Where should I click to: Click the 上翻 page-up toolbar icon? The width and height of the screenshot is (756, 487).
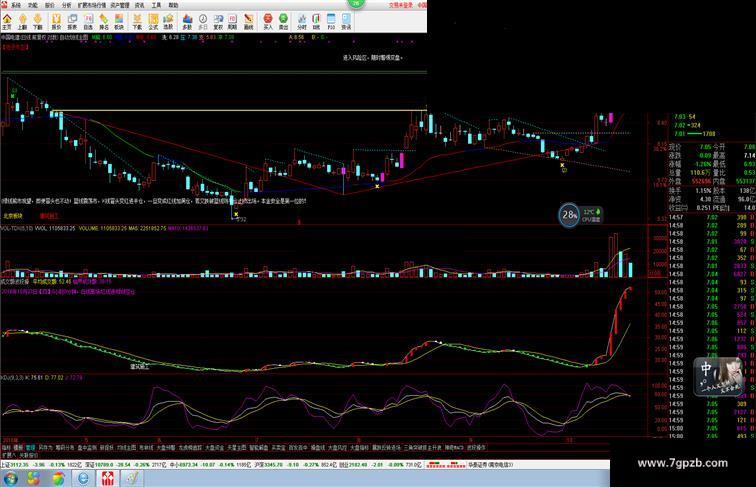click(22, 21)
